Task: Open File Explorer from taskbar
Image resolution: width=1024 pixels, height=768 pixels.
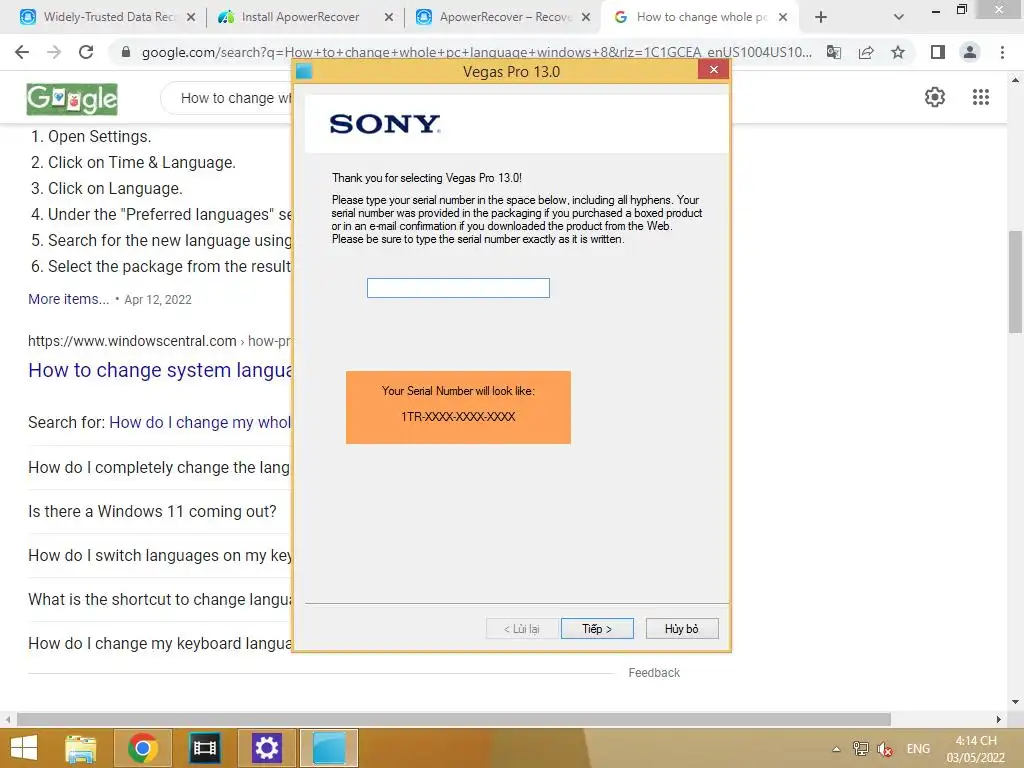Action: coord(80,748)
